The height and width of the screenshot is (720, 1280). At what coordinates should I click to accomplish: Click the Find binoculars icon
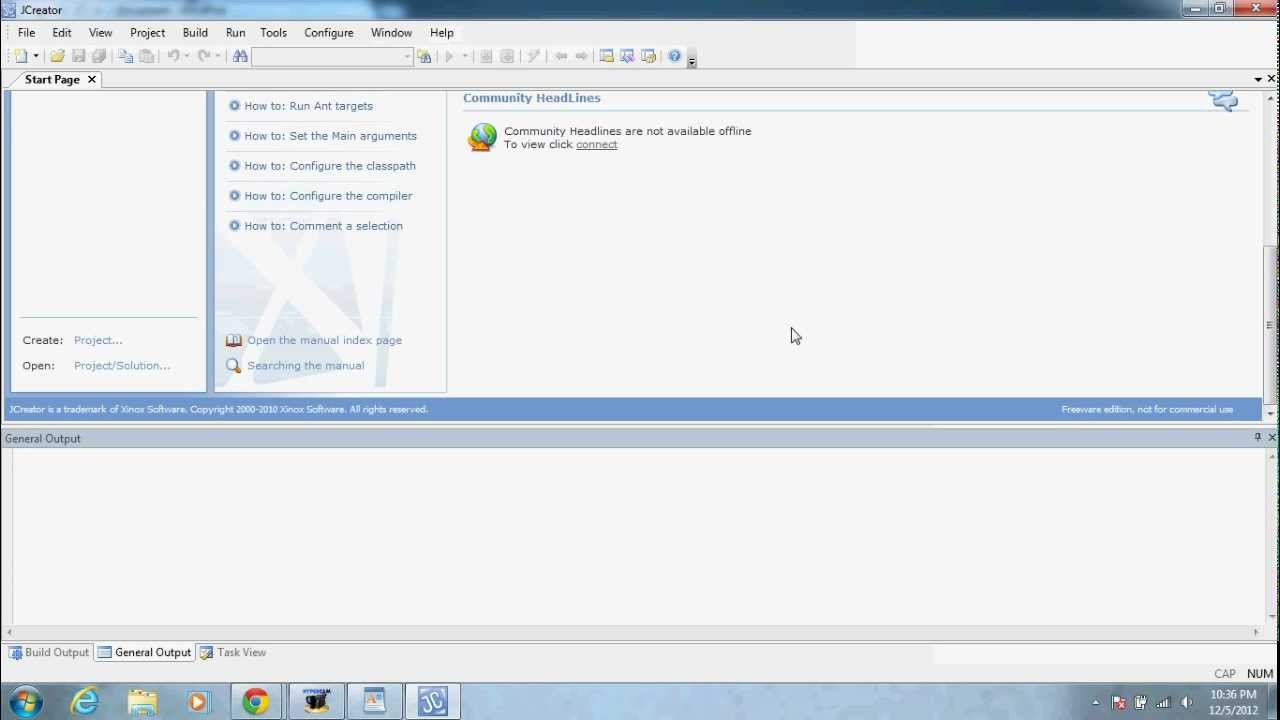click(x=240, y=57)
